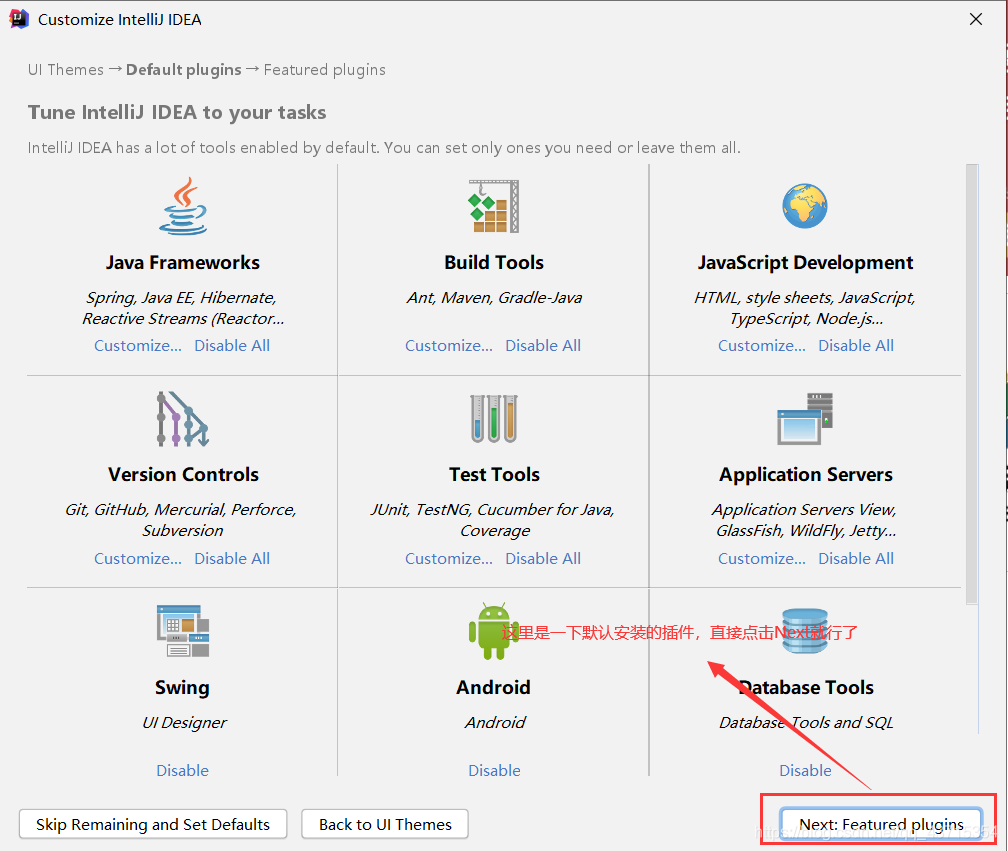The height and width of the screenshot is (851, 1008).
Task: Click 'Tune IntelliJ IDEA to your tasks' title
Action: point(177,112)
